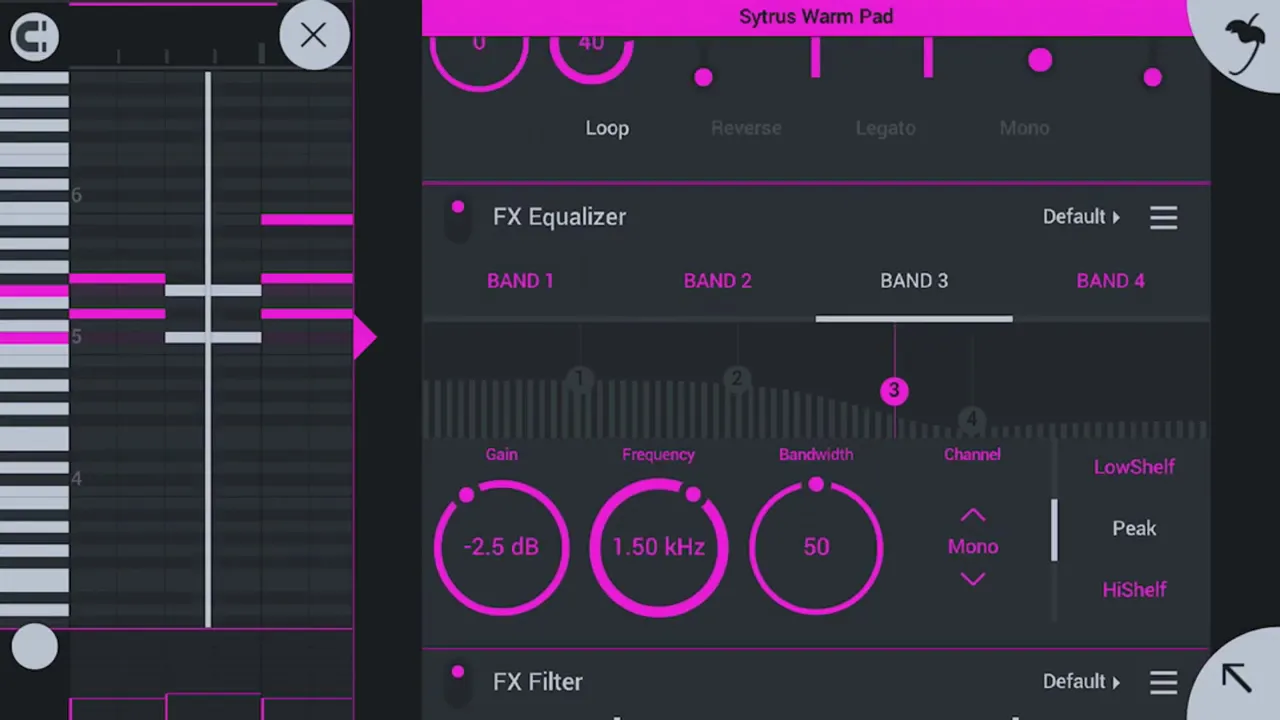Tap the snap magnet icon in piano roll
Screen dimensions: 1280x720
34,37
